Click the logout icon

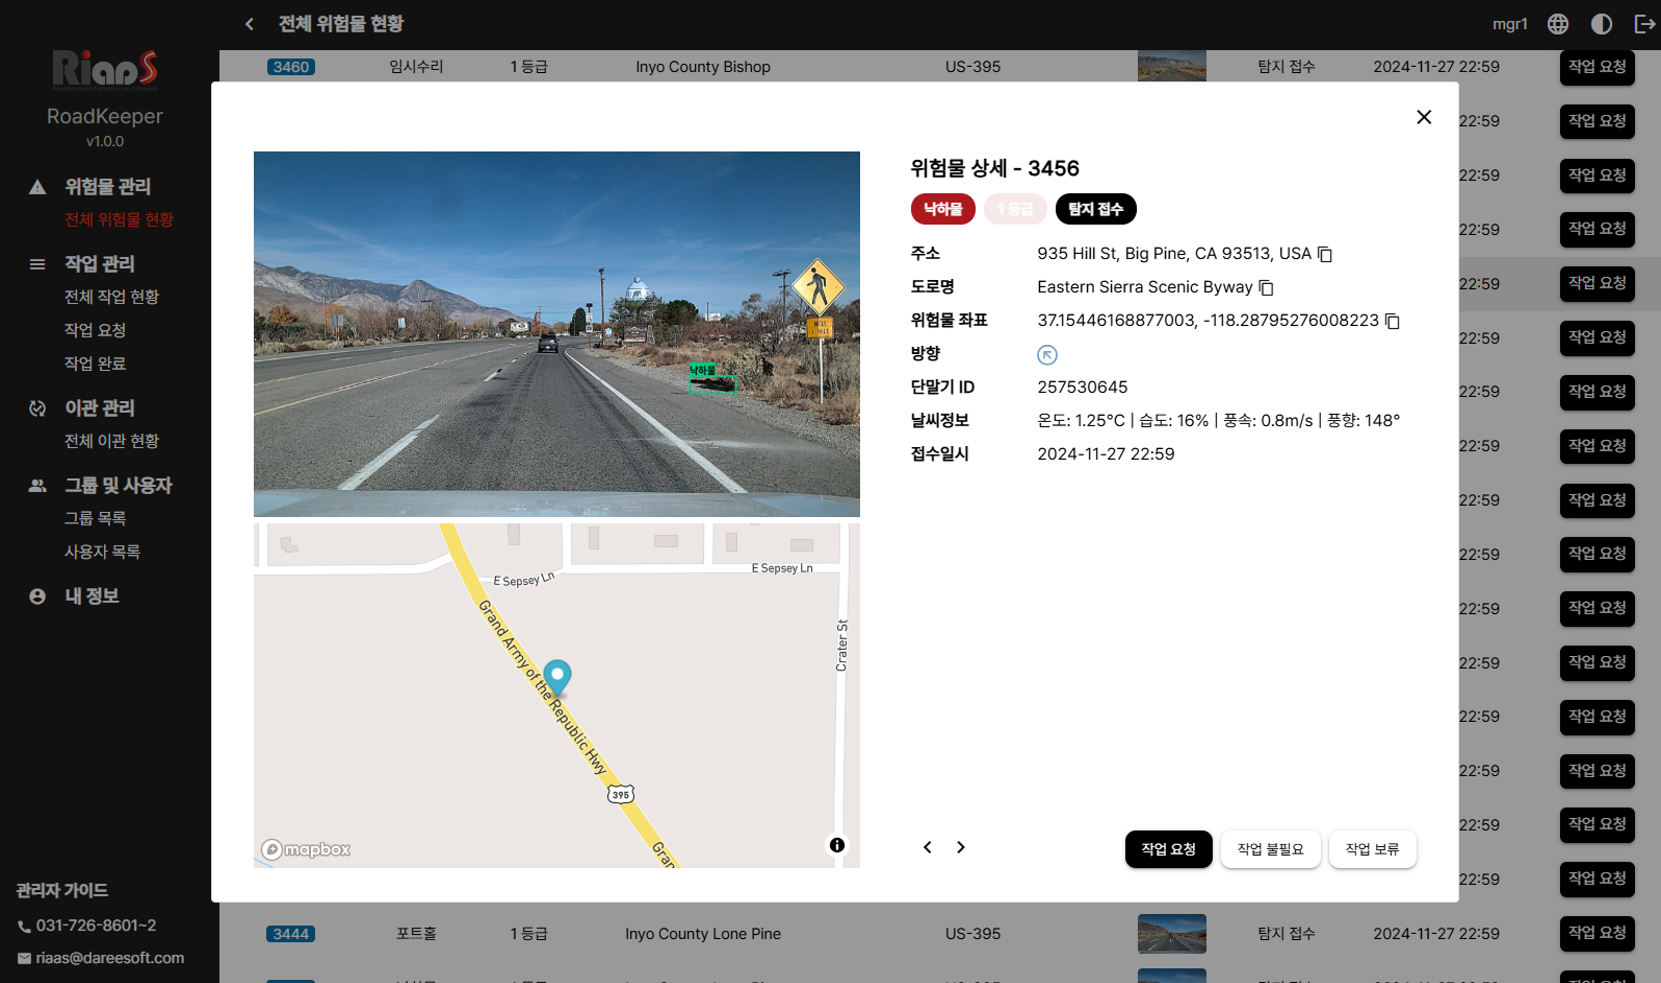pos(1644,24)
